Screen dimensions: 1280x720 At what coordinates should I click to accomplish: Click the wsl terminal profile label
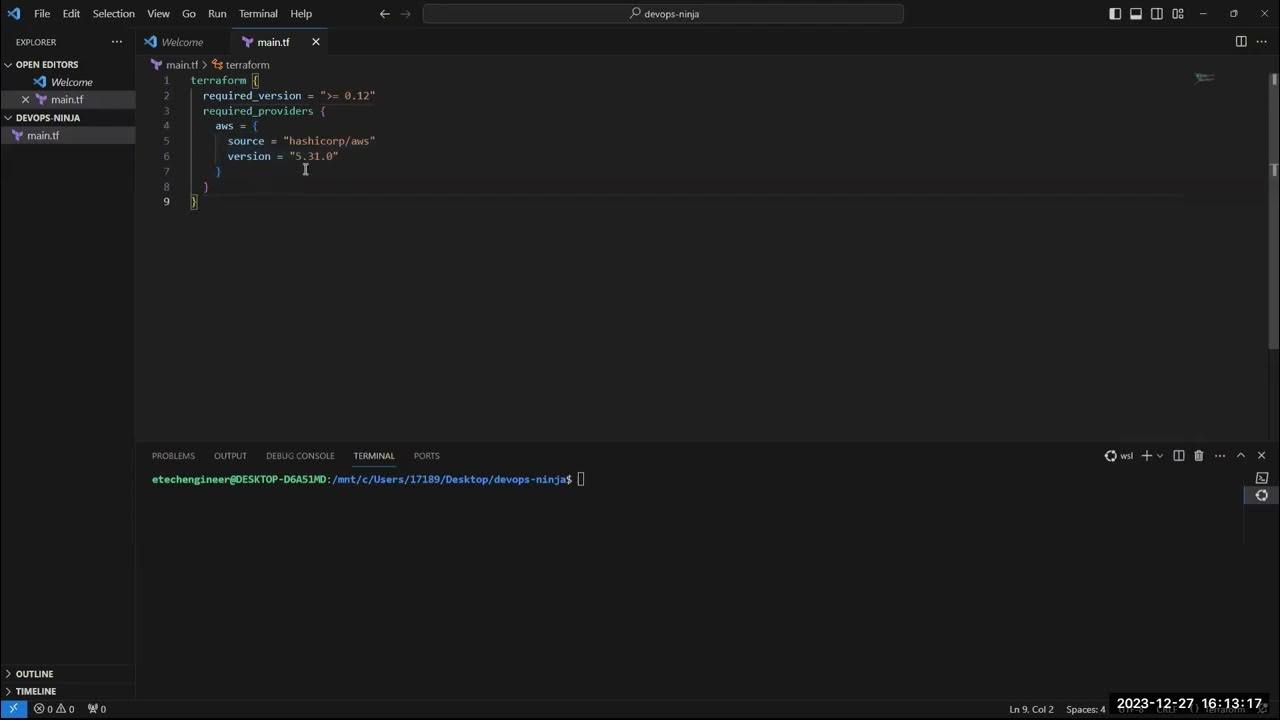tap(1119, 456)
